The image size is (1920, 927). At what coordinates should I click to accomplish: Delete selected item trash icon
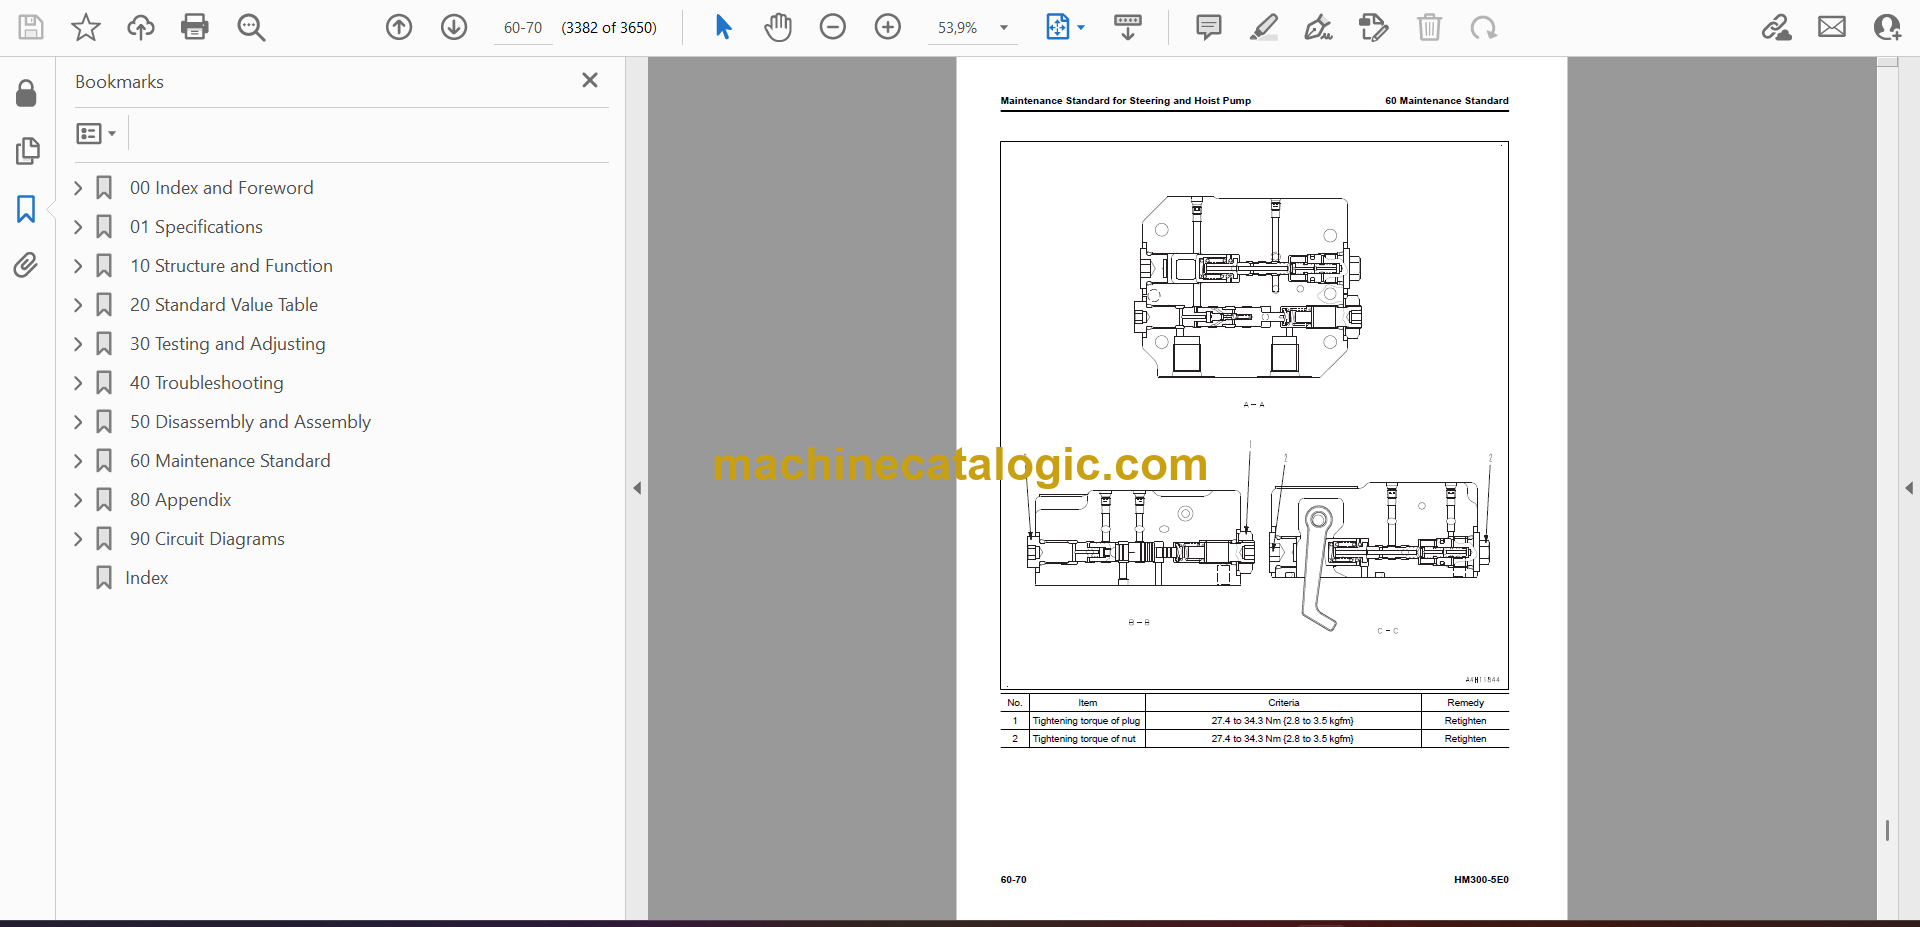(1430, 27)
